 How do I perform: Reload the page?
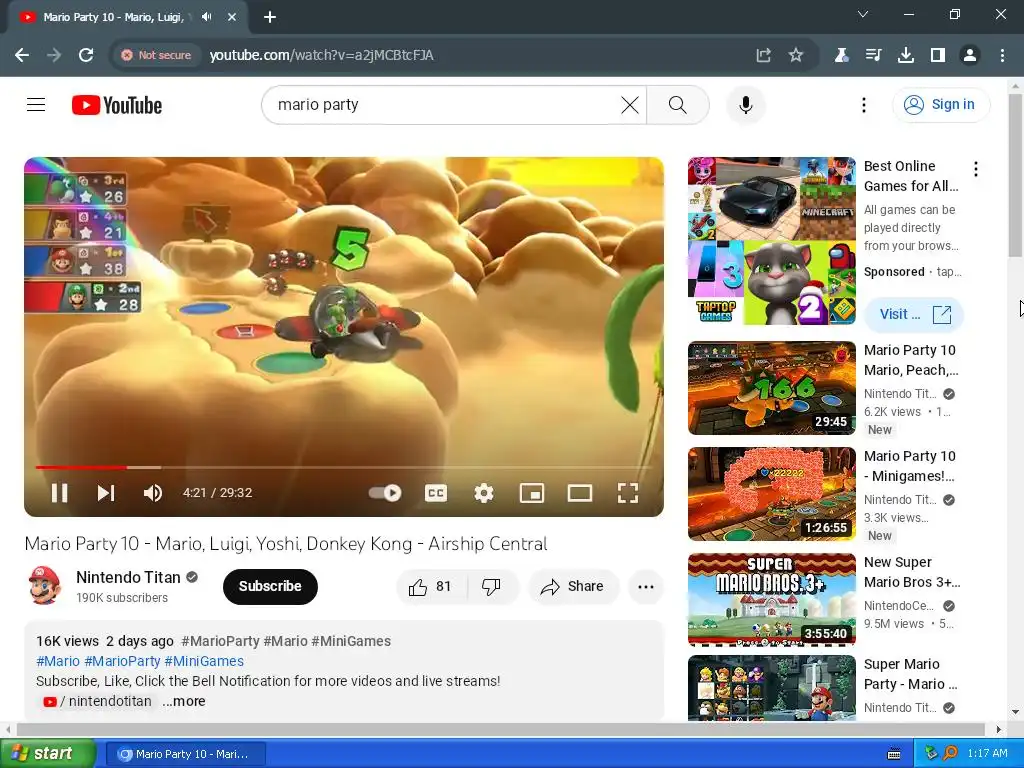pos(86,56)
